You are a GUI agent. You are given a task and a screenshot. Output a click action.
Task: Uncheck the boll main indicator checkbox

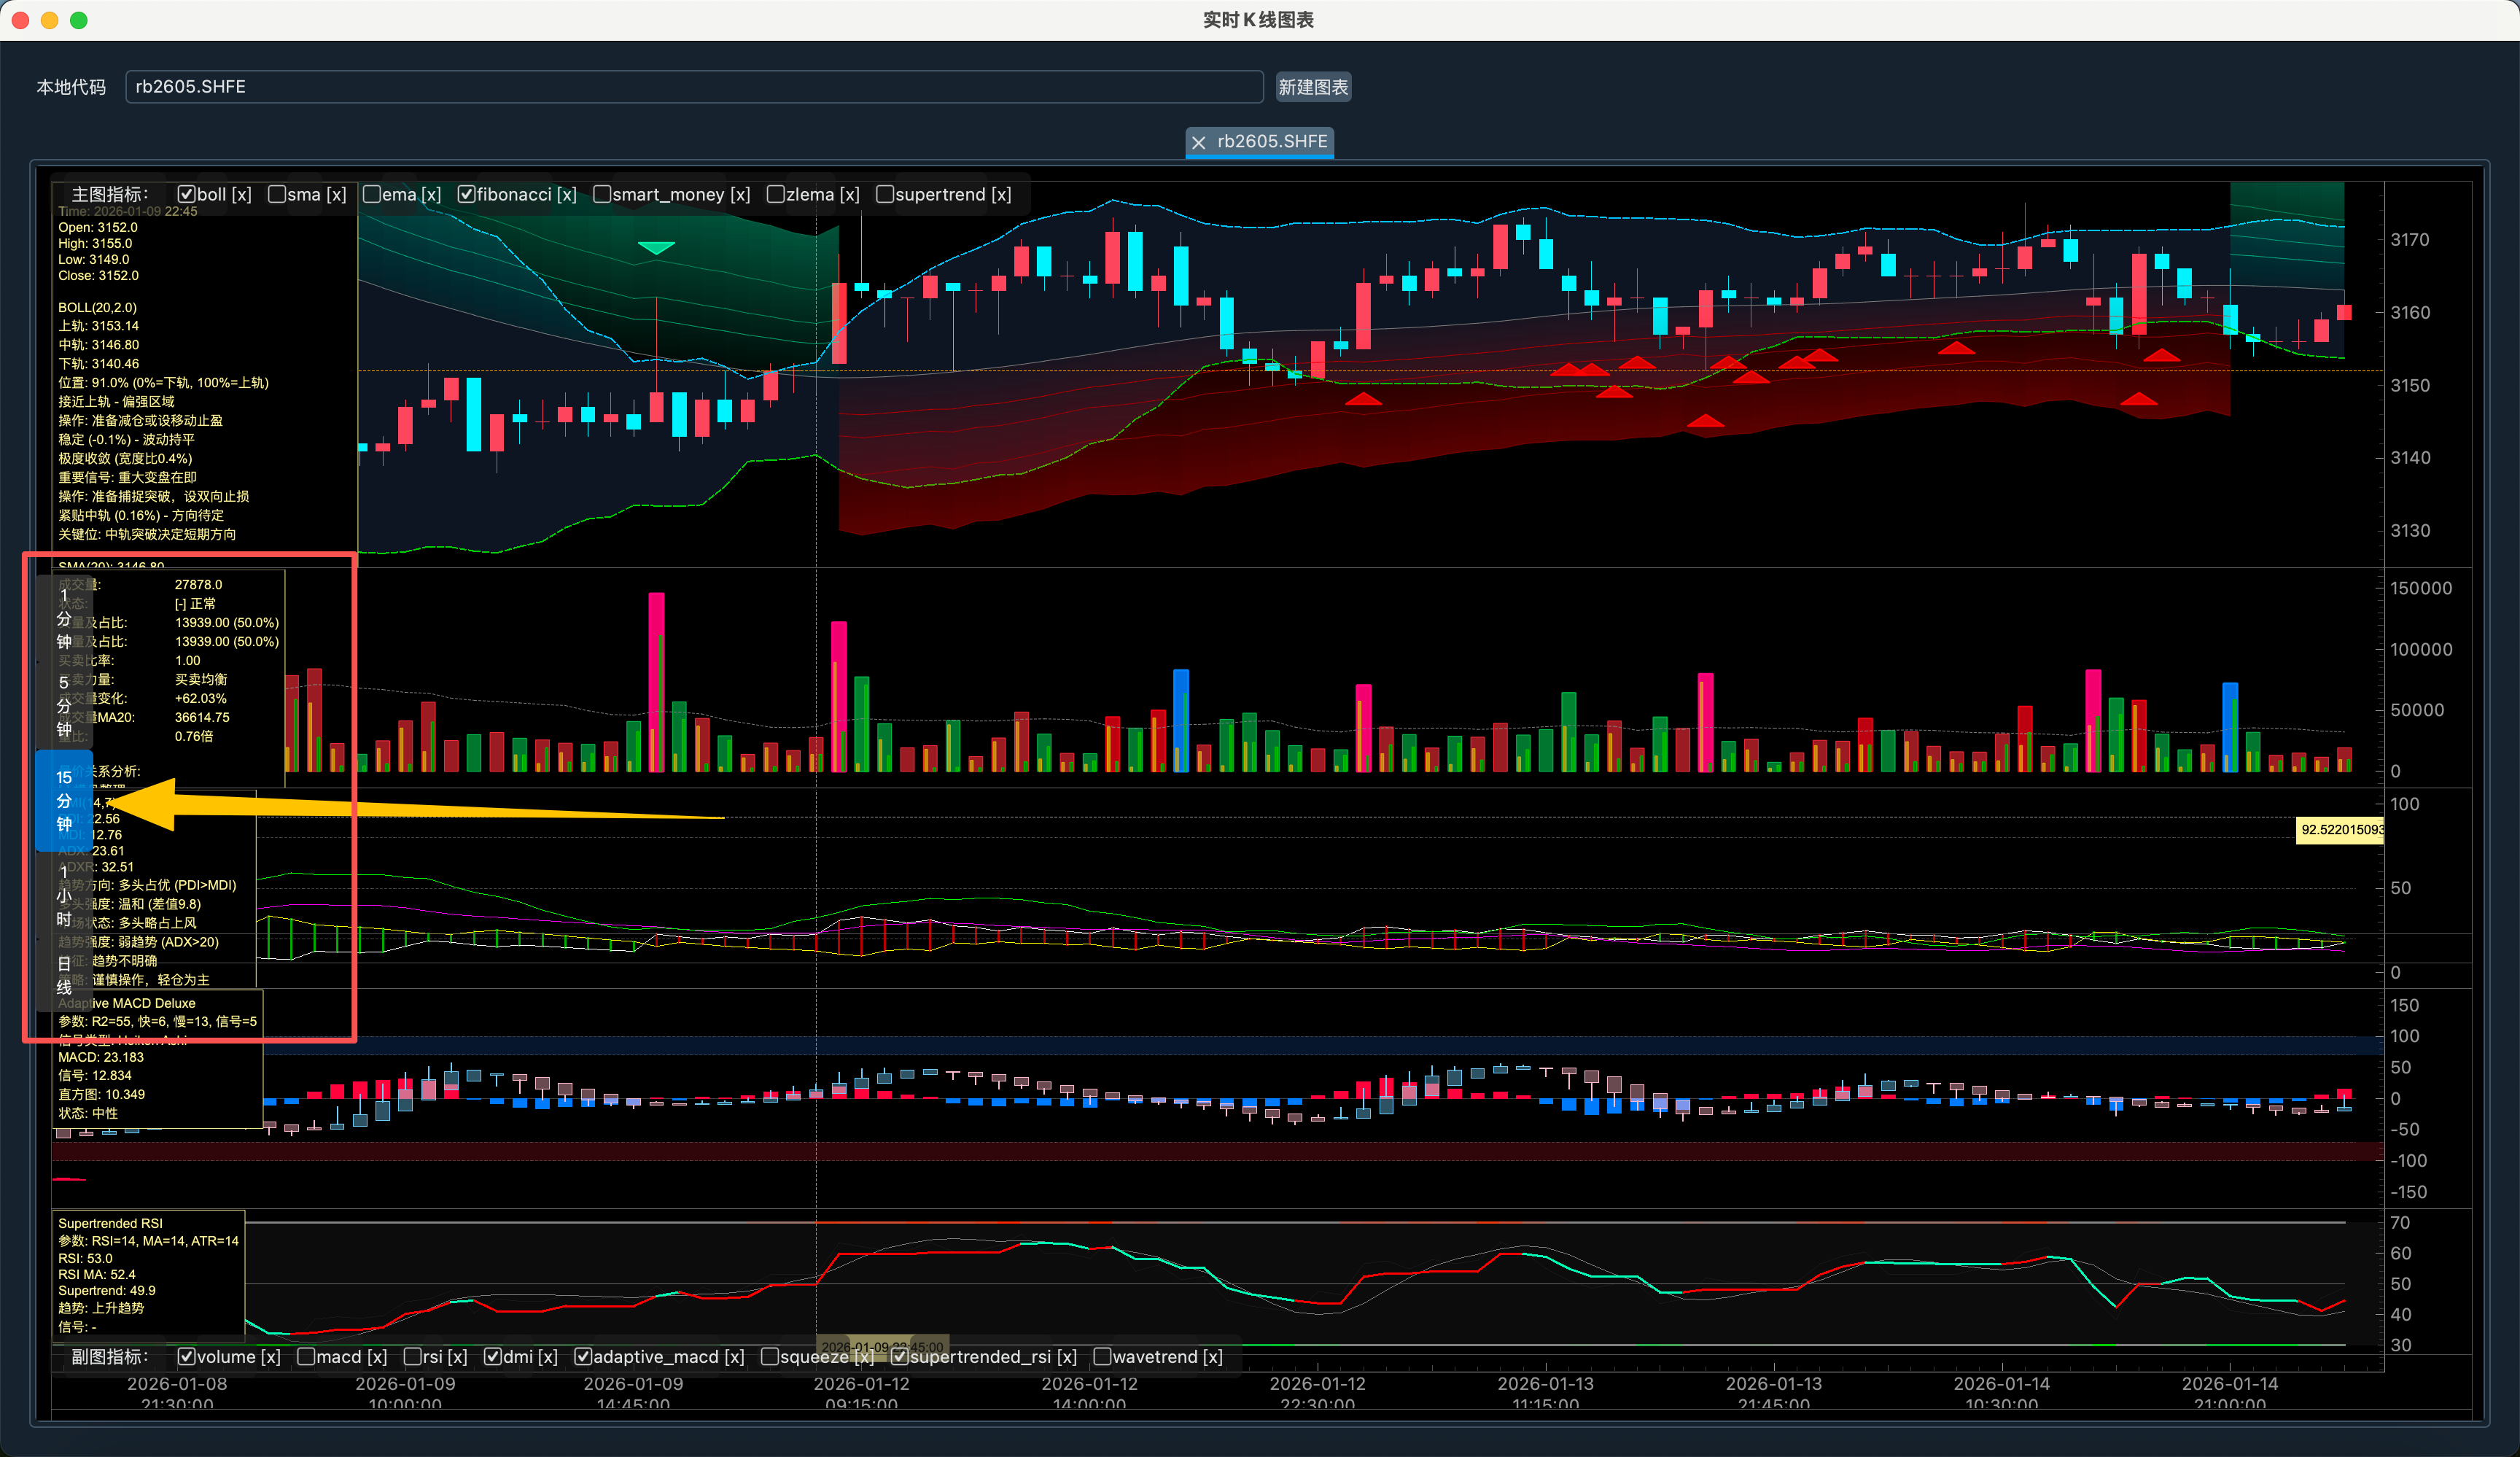186,195
